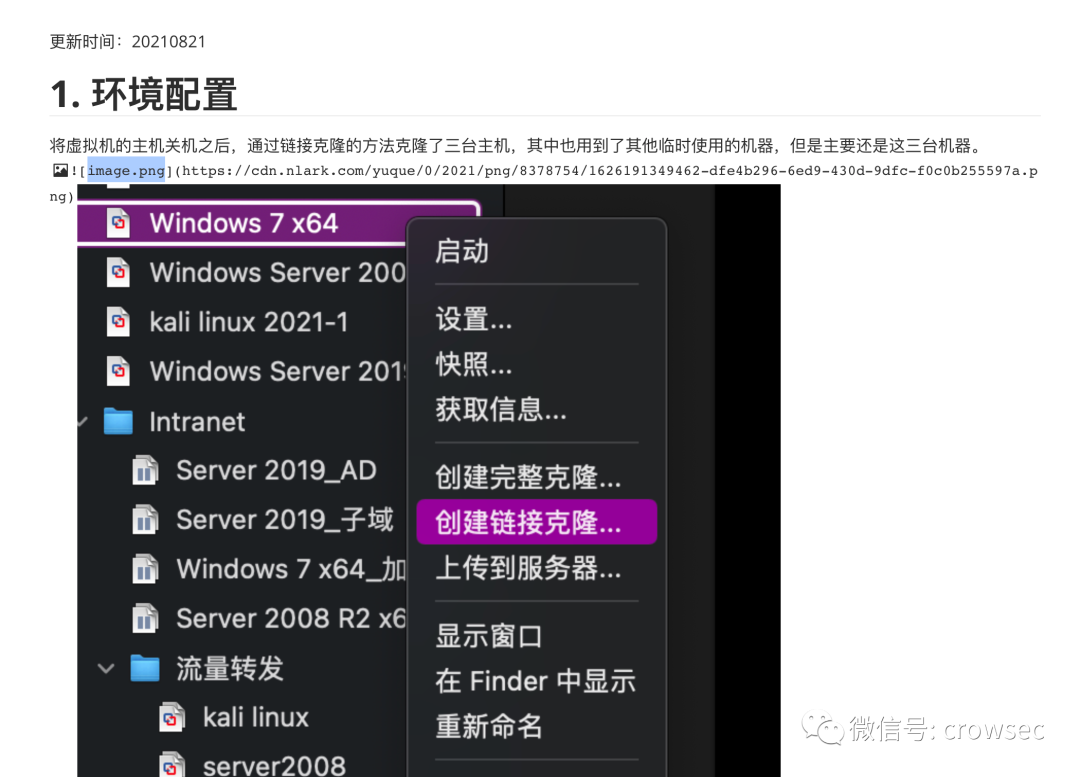Click the cdn.nlark.com image URL

543,183
